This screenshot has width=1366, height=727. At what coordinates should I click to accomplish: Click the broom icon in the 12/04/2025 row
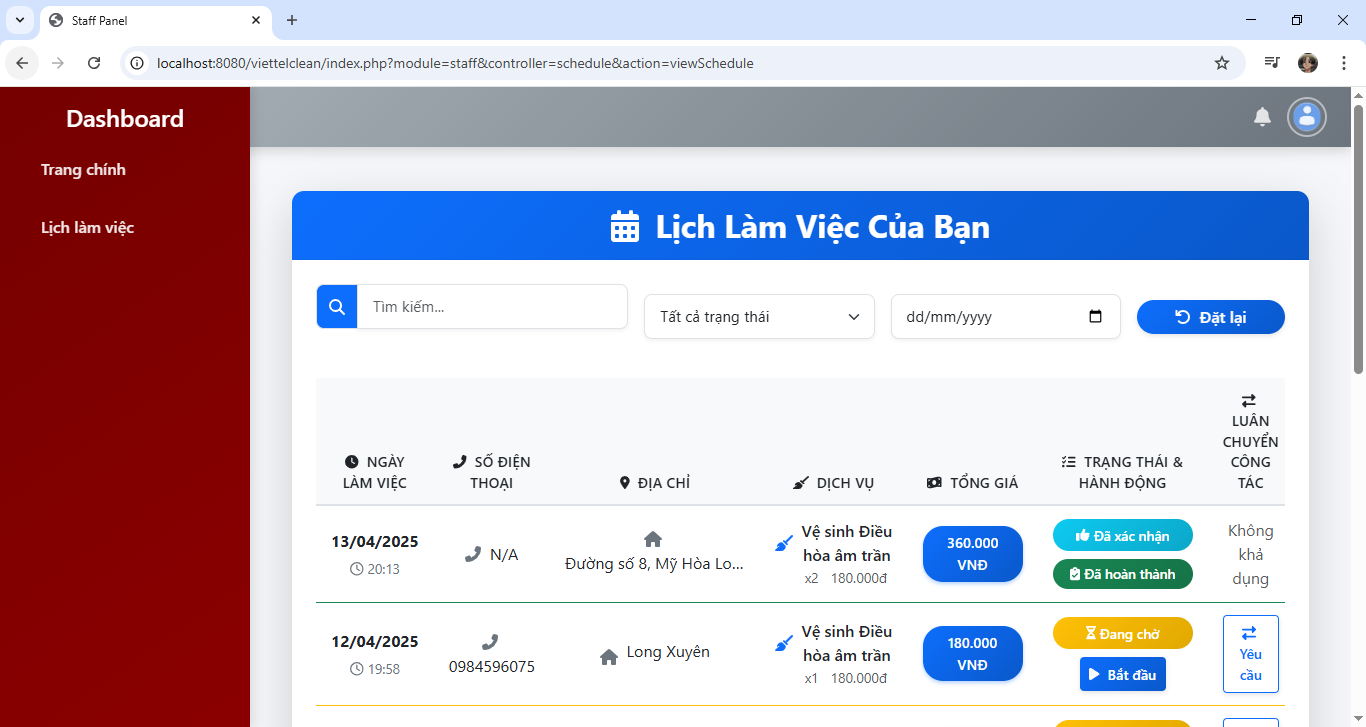(x=784, y=643)
